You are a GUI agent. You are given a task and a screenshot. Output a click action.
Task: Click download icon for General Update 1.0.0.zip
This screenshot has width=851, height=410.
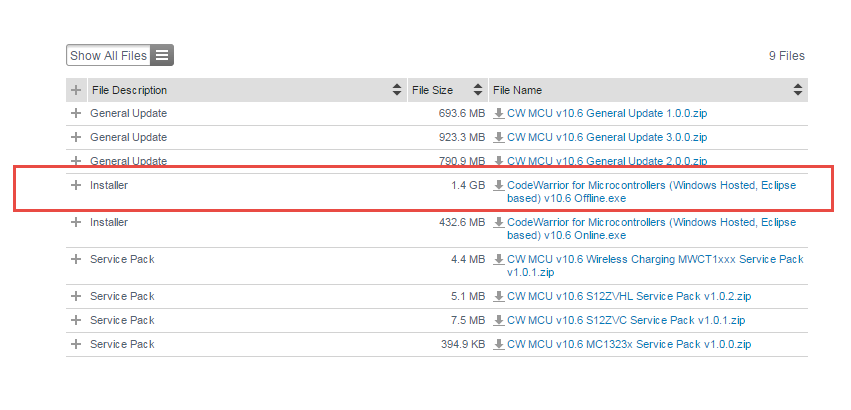tap(498, 113)
